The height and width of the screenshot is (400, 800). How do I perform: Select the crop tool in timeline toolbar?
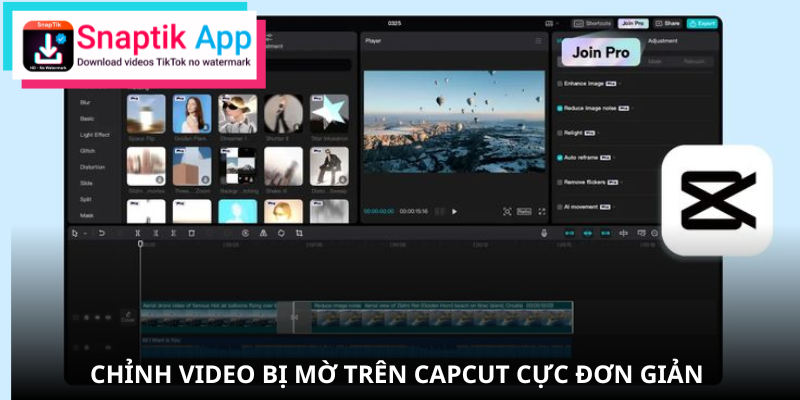coord(299,233)
